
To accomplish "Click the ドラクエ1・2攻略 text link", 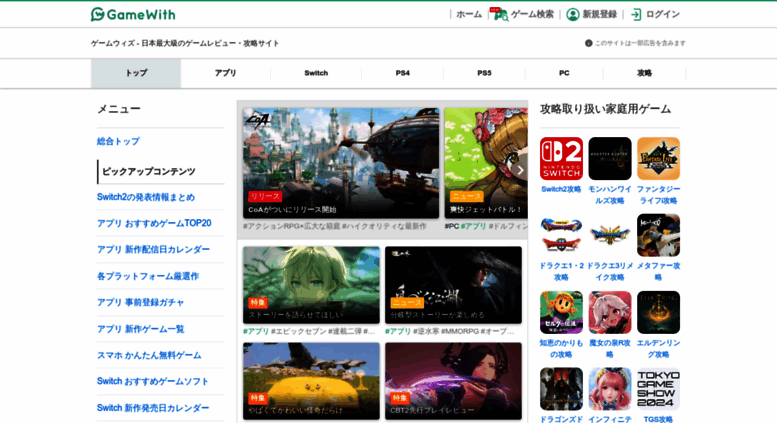I will pos(561,271).
